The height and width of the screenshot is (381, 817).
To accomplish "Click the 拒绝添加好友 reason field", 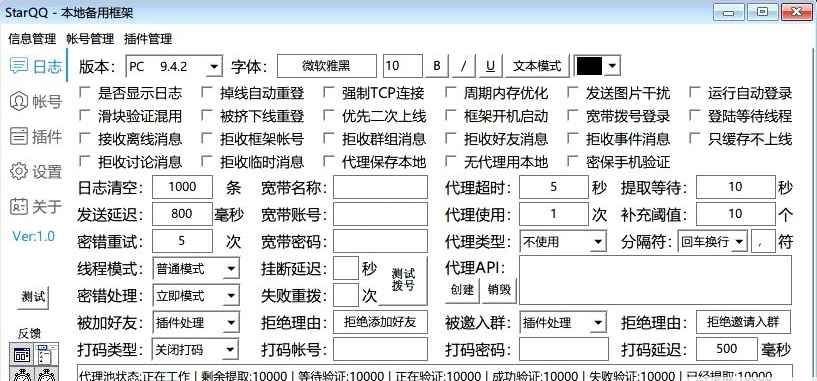I will 380,322.
